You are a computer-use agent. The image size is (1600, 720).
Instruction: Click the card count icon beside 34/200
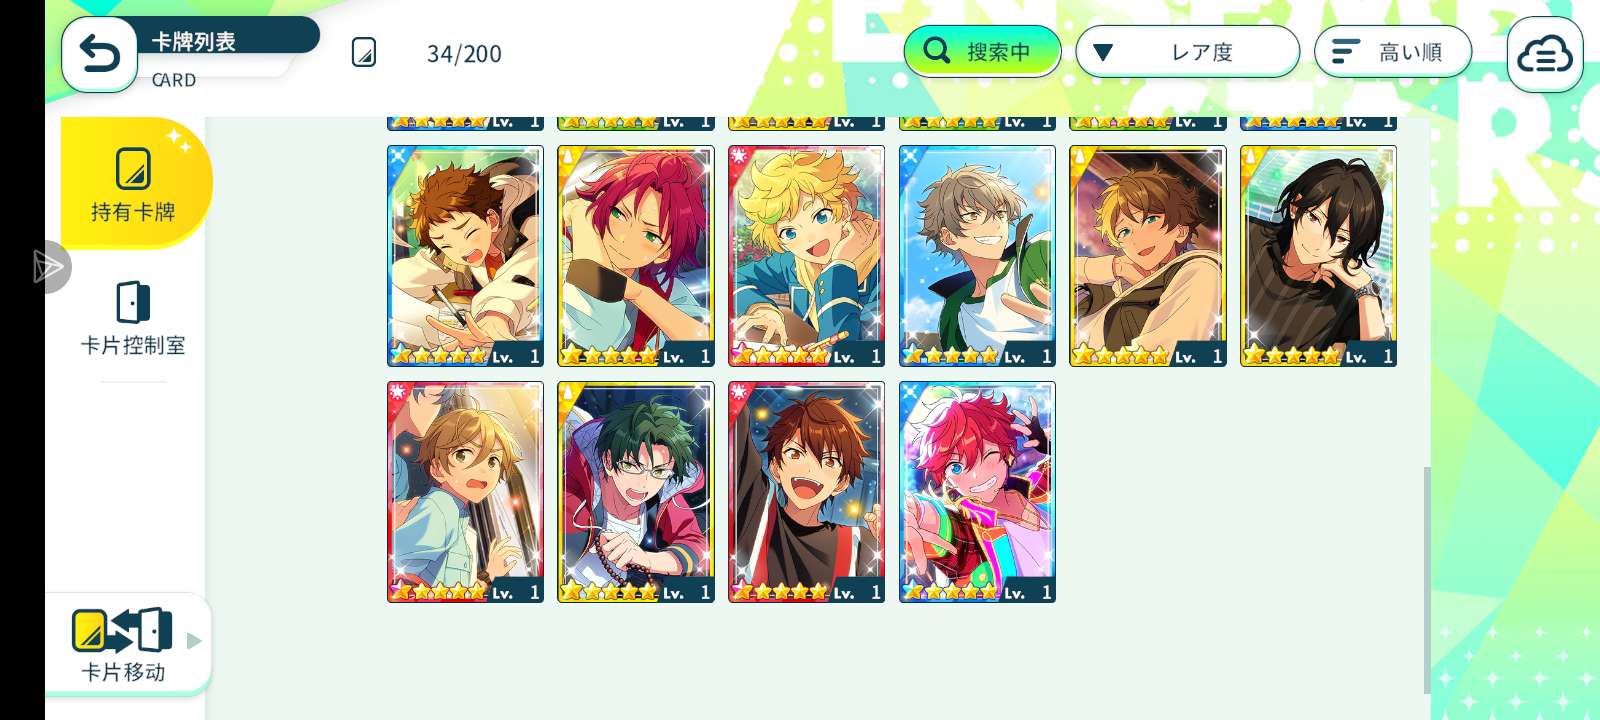pos(364,53)
